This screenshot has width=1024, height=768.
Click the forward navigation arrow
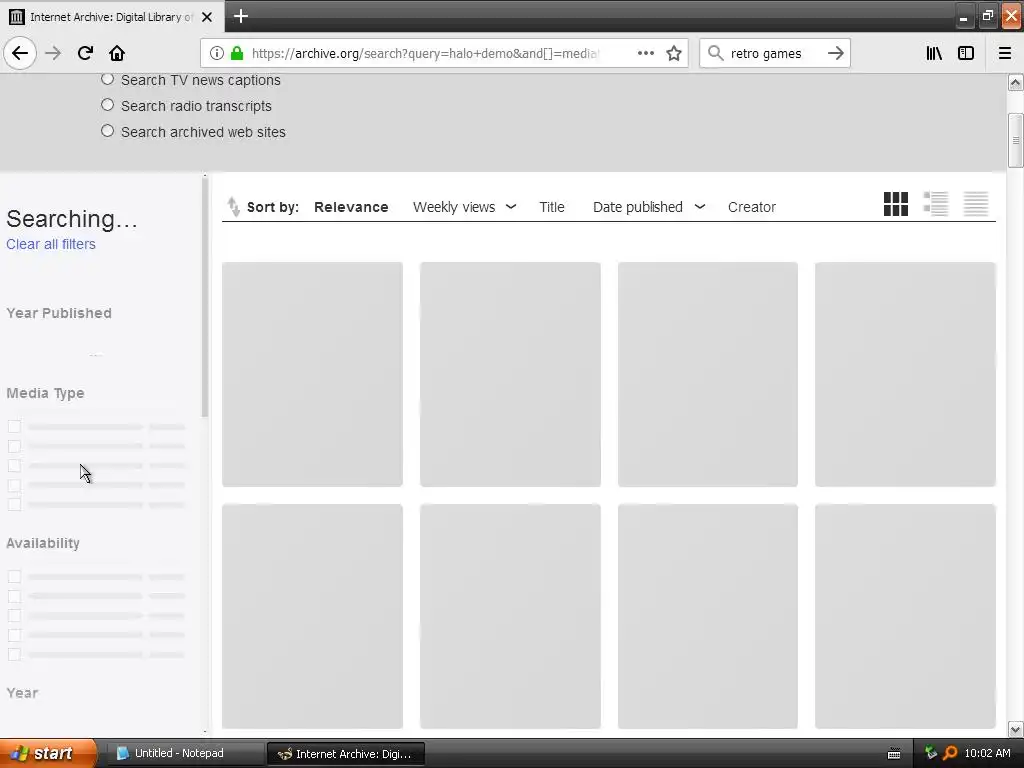pos(53,53)
